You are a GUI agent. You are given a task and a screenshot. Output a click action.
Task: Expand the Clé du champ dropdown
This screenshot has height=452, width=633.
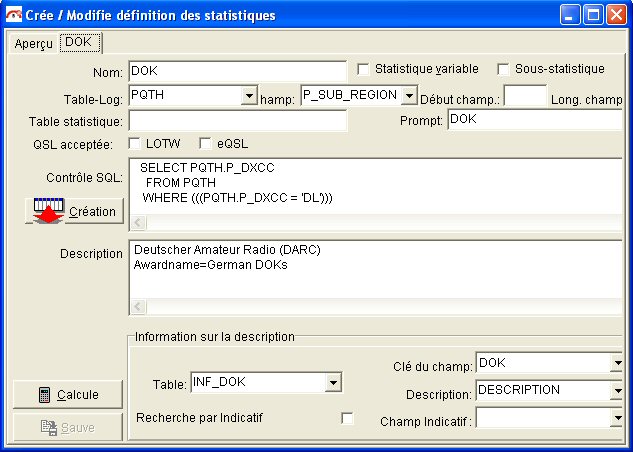[617, 363]
